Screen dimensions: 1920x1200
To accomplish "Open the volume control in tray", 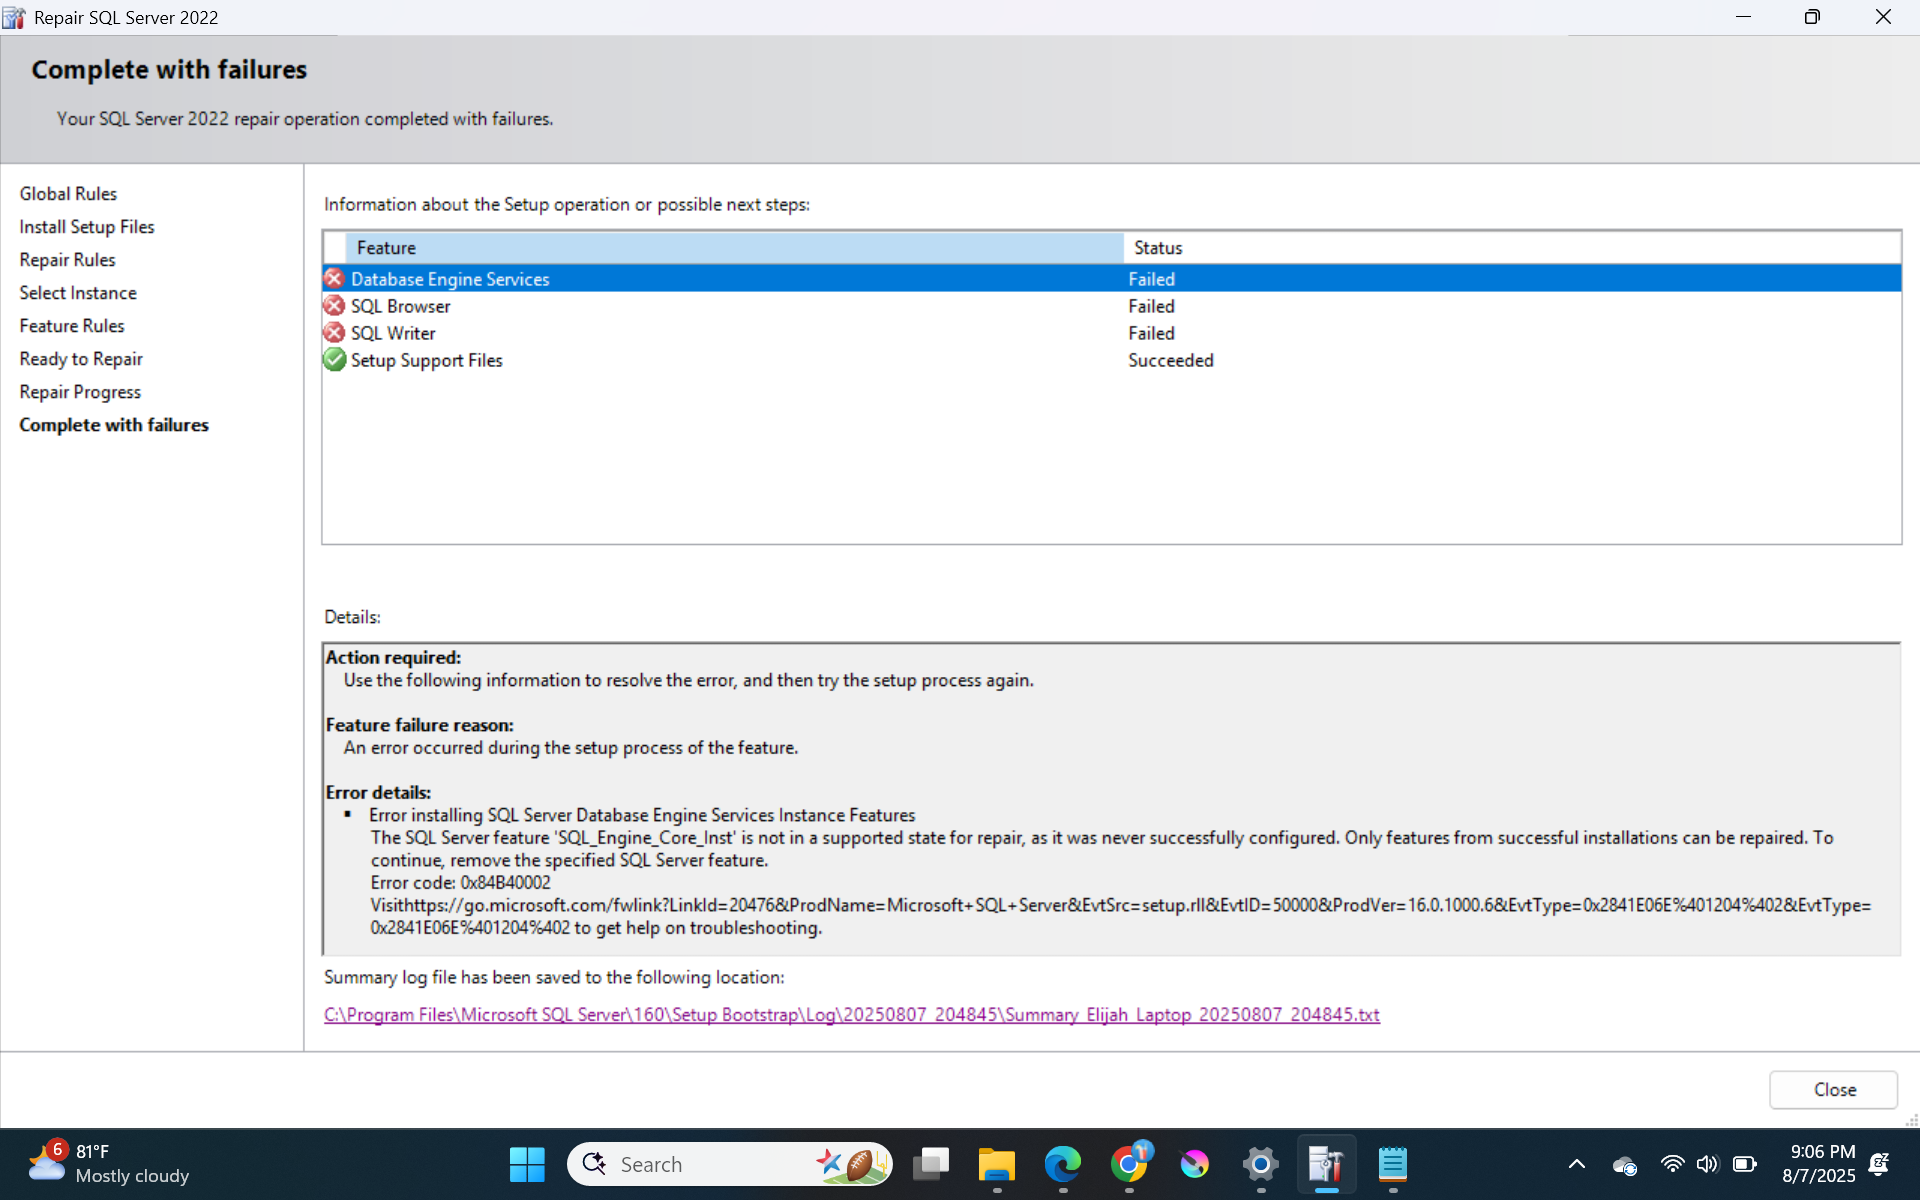I will [1707, 1164].
